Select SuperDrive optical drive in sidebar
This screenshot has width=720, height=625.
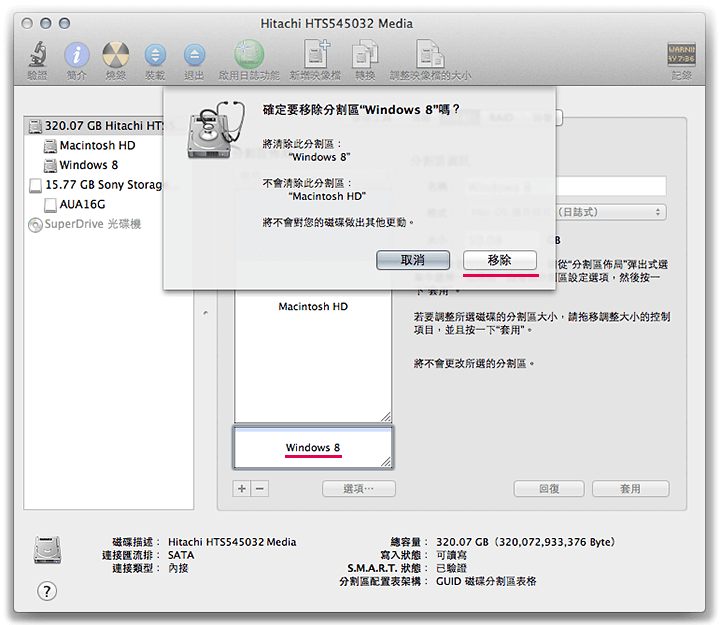tap(84, 224)
